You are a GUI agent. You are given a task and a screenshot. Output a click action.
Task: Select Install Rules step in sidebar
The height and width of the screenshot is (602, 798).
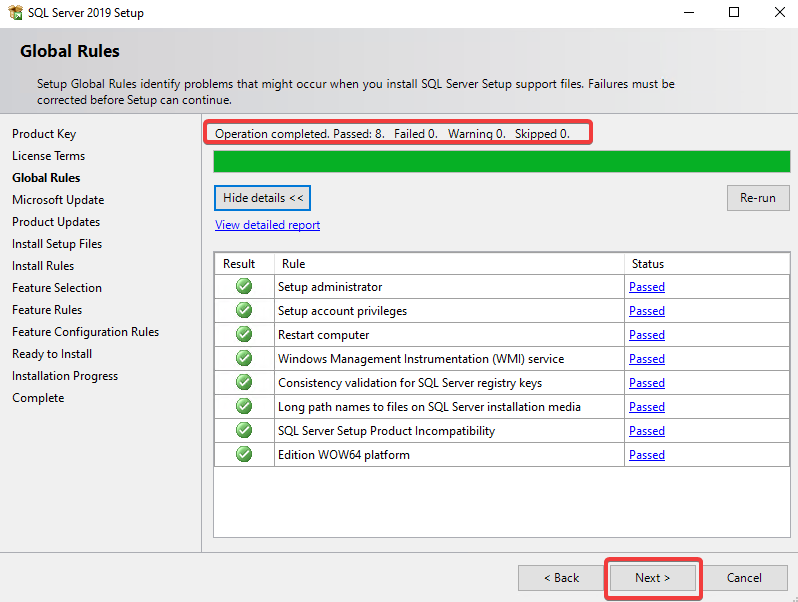[43, 266]
